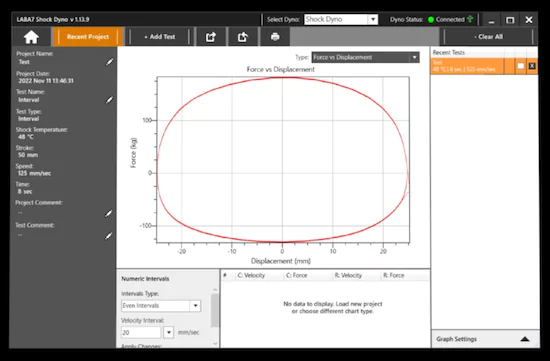Viewport: 550px width, 361px height.
Task: Click the Velocity Interval input field
Action: [141, 332]
